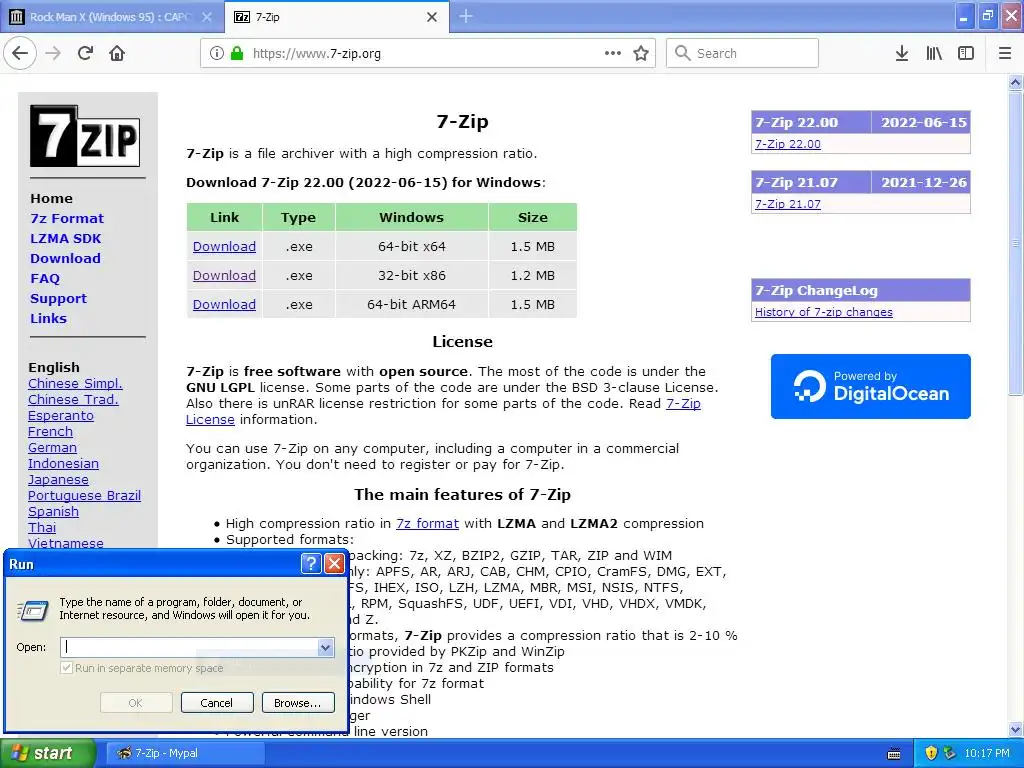Open 7-Zip 22.00 news link
This screenshot has height=768, width=1024.
[788, 144]
